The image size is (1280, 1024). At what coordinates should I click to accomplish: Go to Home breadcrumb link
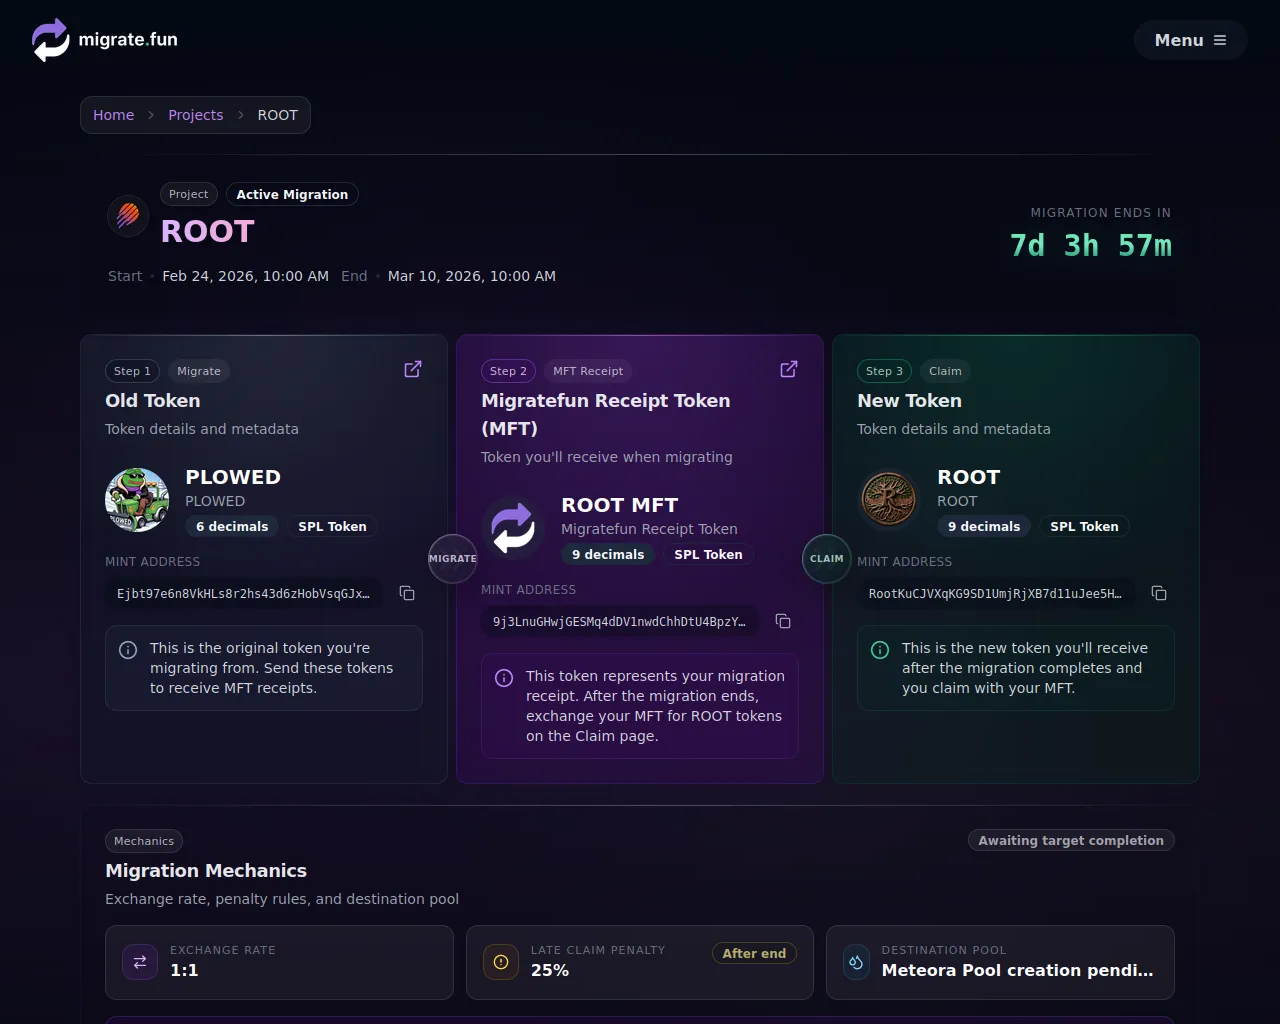pyautogui.click(x=113, y=115)
